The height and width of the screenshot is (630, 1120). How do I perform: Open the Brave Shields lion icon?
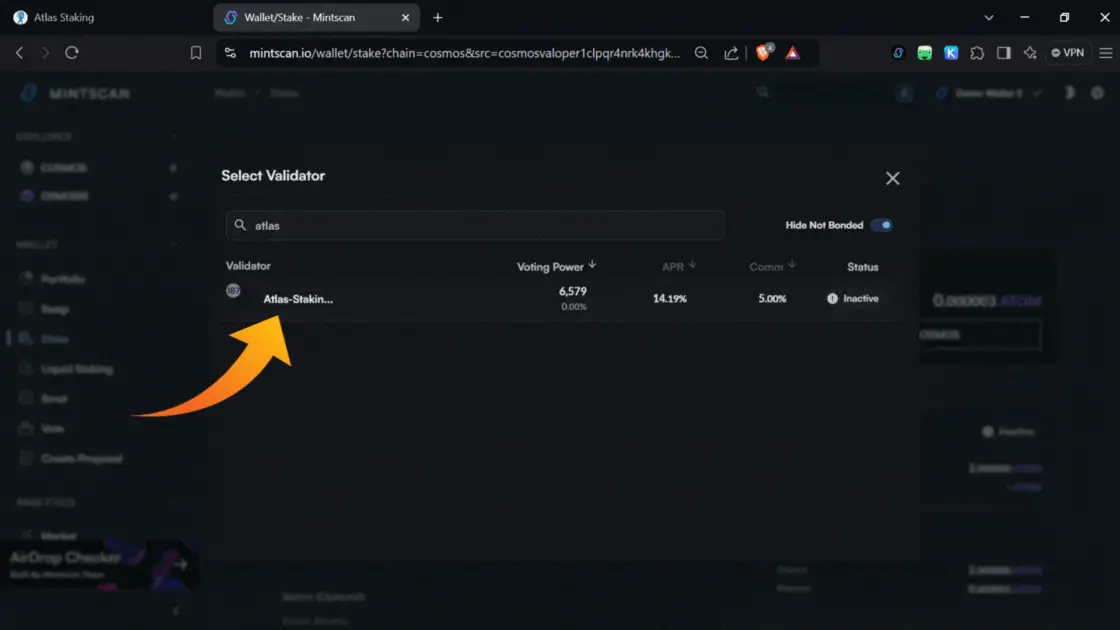click(x=764, y=53)
